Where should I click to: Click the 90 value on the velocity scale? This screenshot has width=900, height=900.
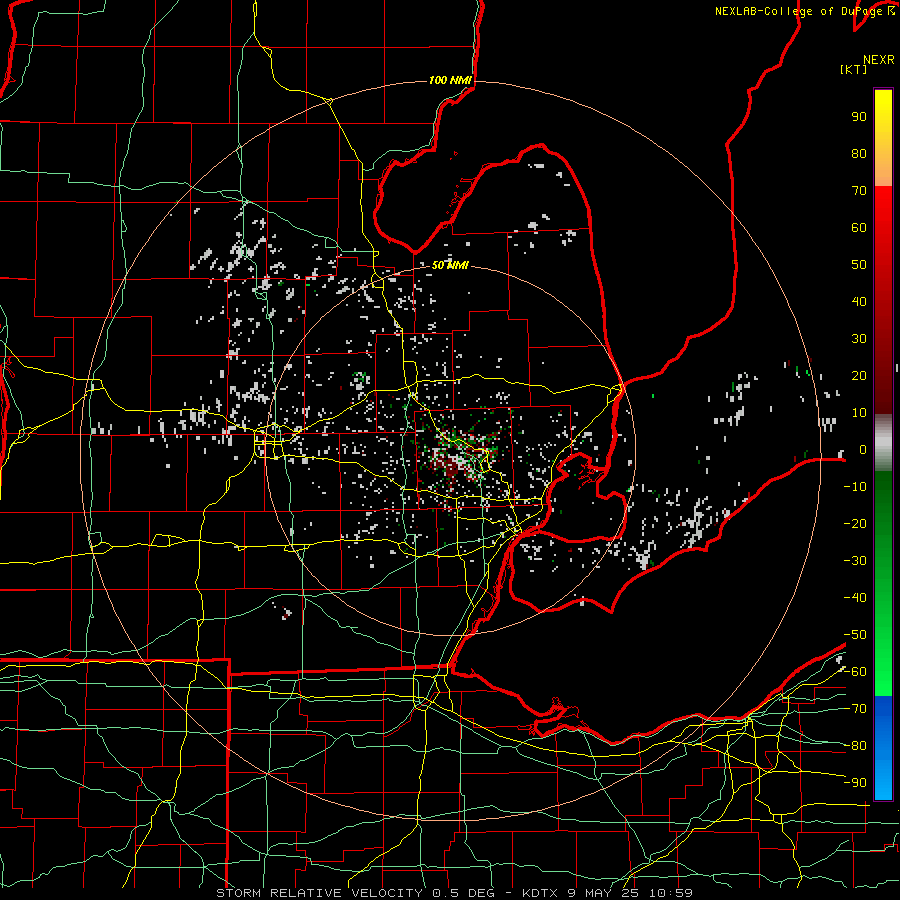coord(859,117)
